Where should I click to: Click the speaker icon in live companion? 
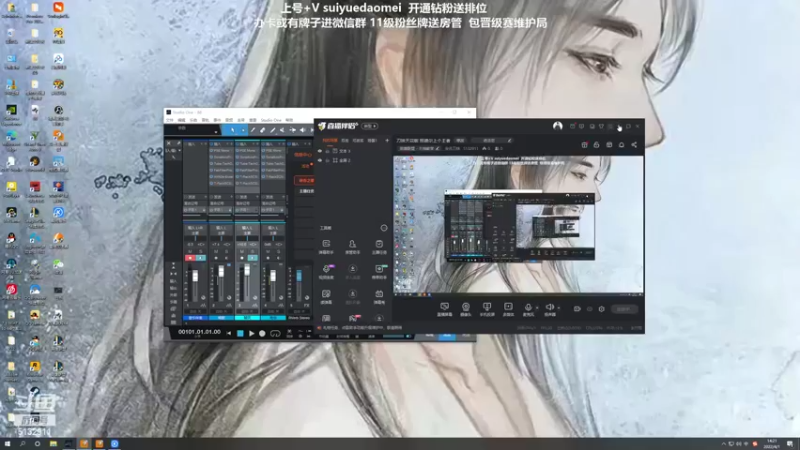pos(549,307)
